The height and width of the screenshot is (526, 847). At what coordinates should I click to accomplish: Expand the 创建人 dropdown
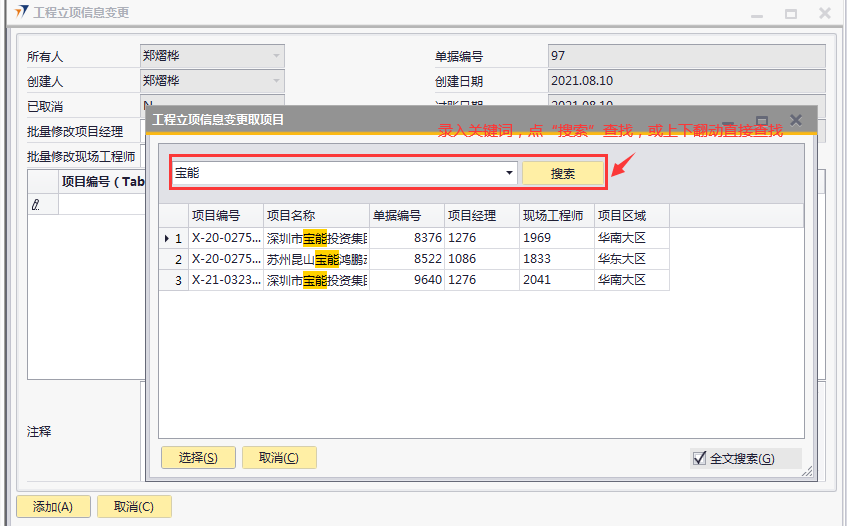[276, 81]
